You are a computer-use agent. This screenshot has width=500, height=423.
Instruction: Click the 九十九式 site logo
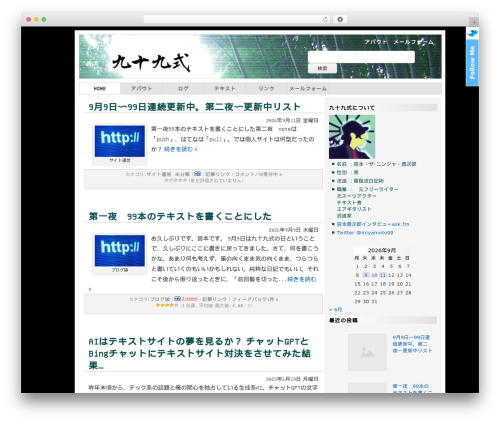151,62
